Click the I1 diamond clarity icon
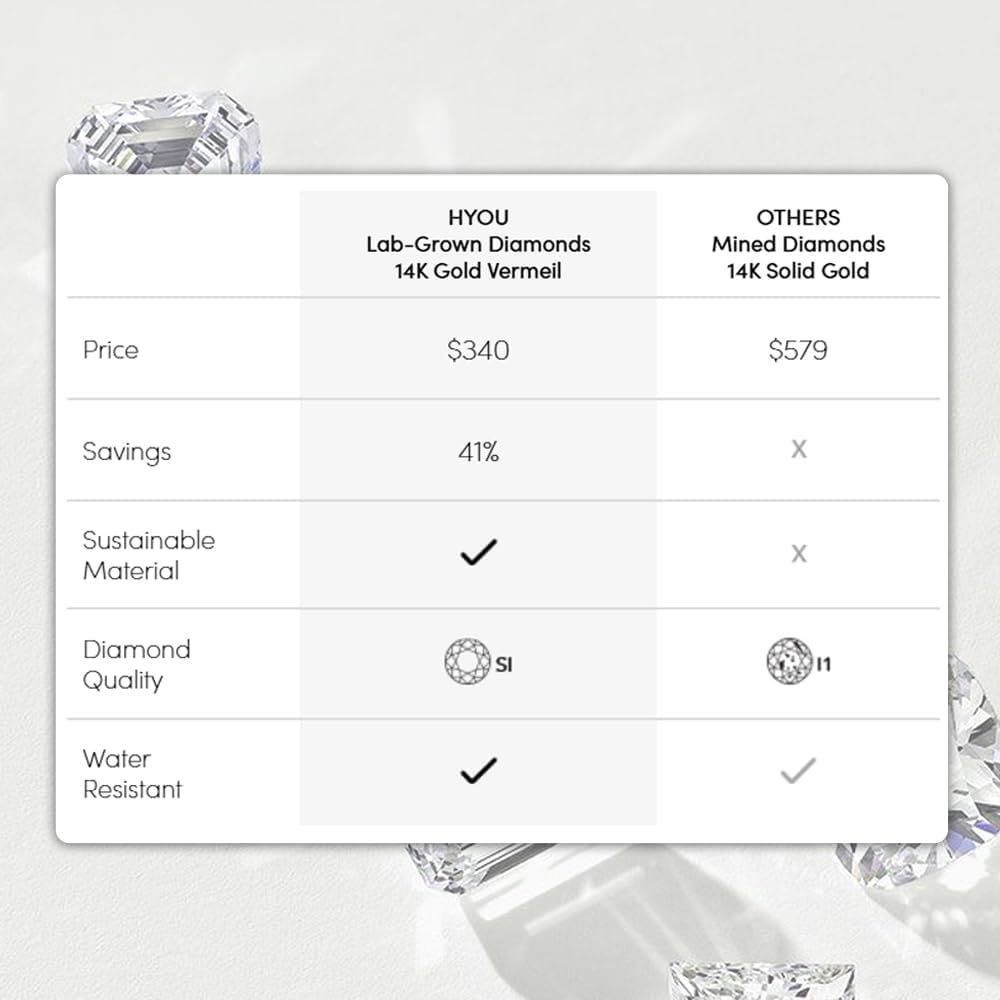This screenshot has height=1000, width=1000. (786, 662)
